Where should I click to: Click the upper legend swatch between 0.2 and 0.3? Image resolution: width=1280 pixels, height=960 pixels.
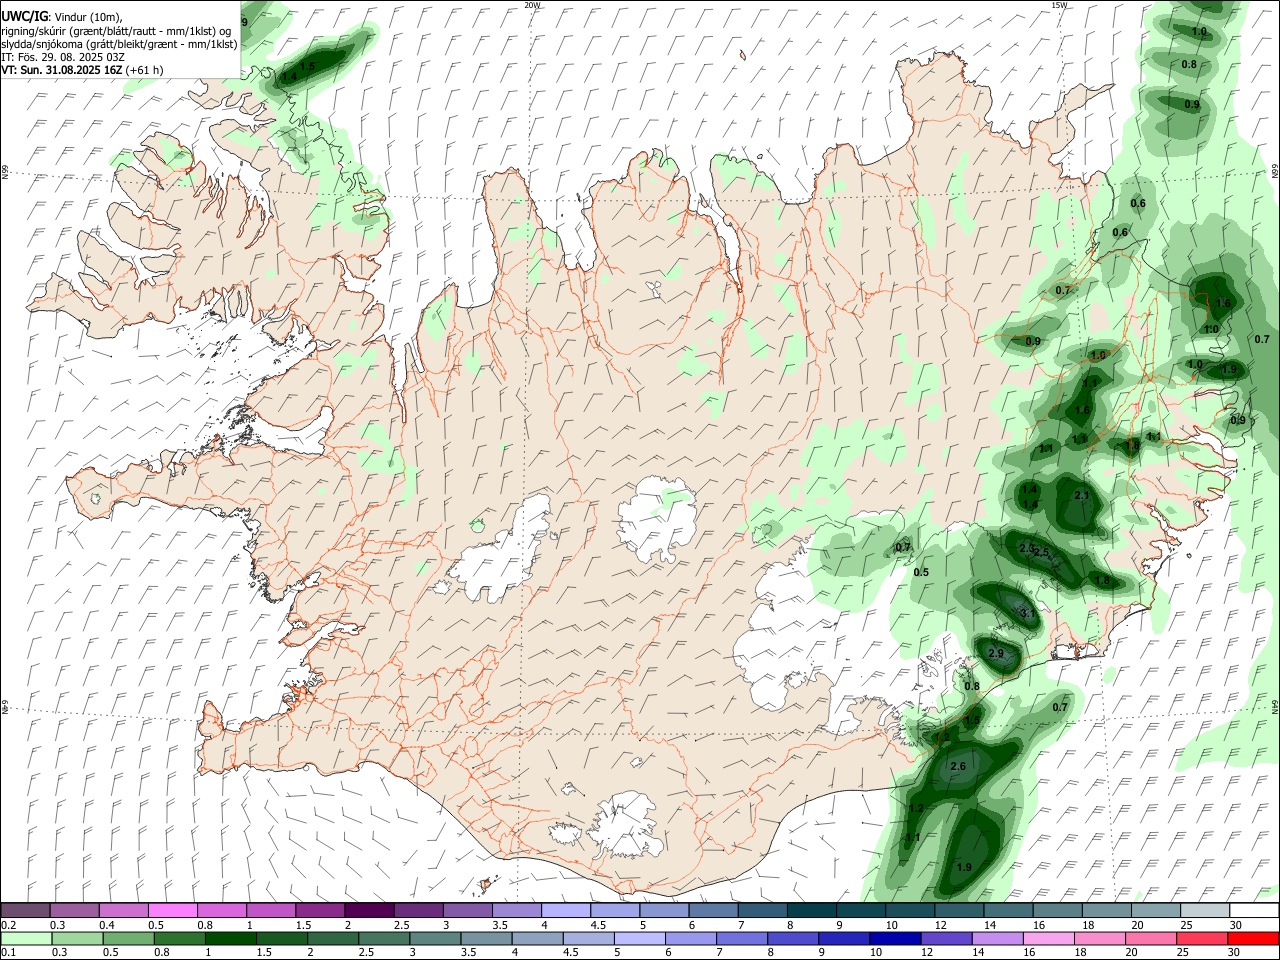25,910
